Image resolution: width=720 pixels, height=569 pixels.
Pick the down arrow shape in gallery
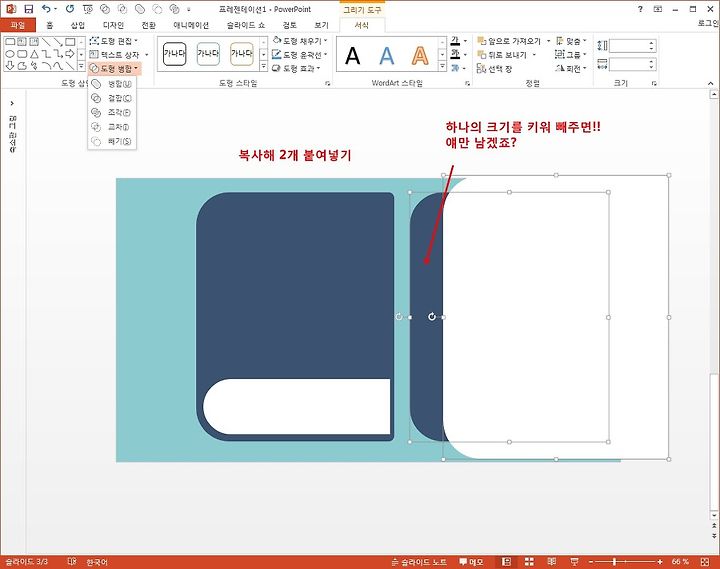(x=10, y=66)
